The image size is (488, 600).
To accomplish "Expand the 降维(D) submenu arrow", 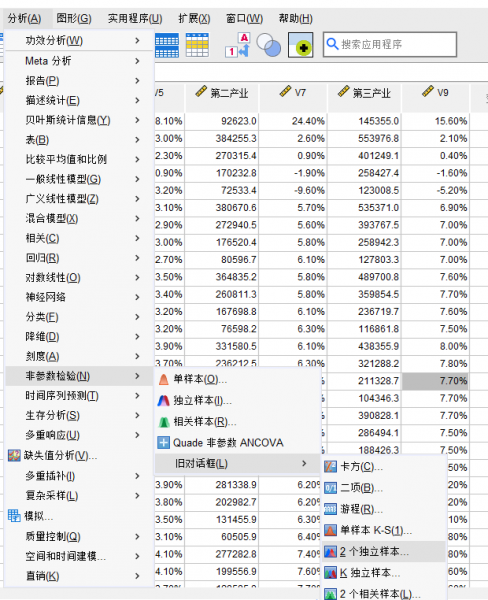I will click(137, 336).
